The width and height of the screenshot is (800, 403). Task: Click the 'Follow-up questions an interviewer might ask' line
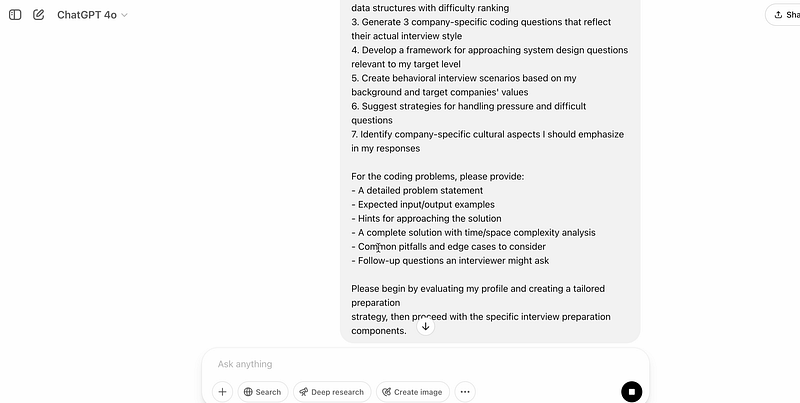pyautogui.click(x=453, y=260)
